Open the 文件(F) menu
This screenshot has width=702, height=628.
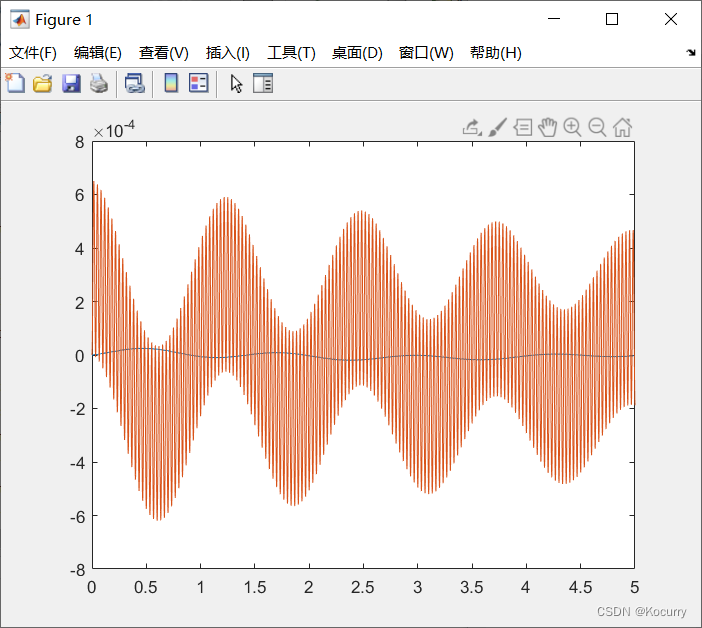tap(33, 53)
